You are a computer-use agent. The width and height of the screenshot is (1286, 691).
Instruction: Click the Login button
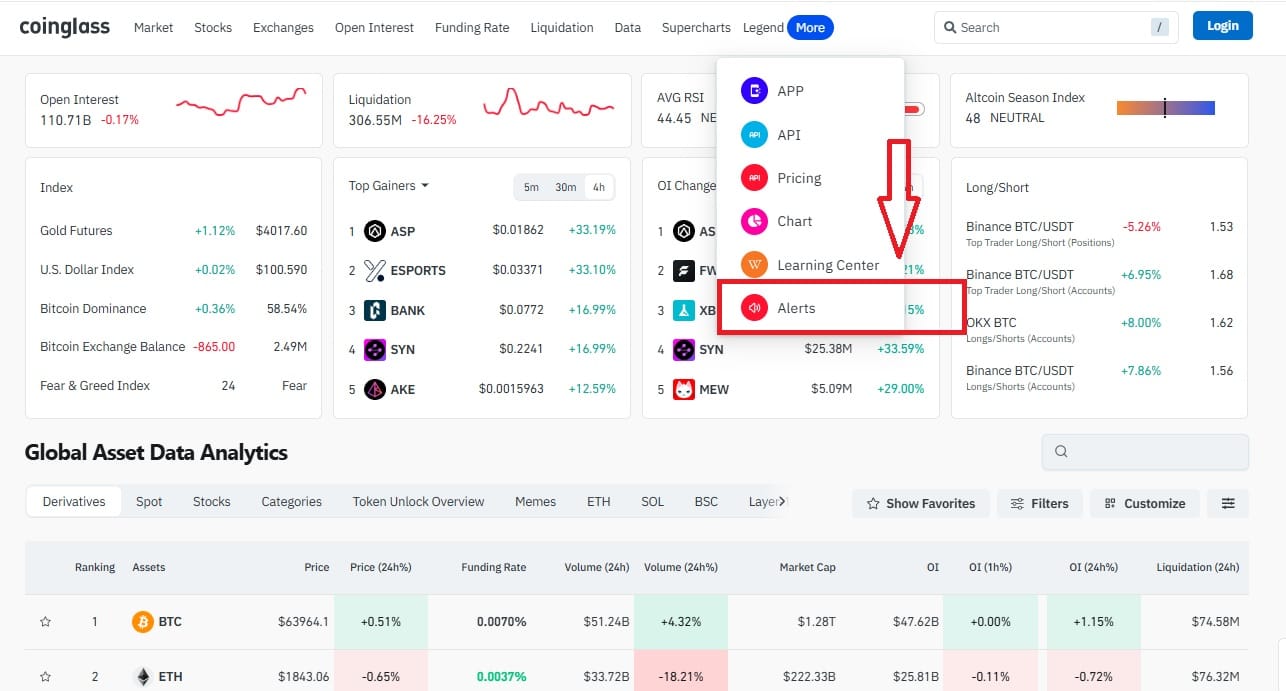click(x=1223, y=26)
